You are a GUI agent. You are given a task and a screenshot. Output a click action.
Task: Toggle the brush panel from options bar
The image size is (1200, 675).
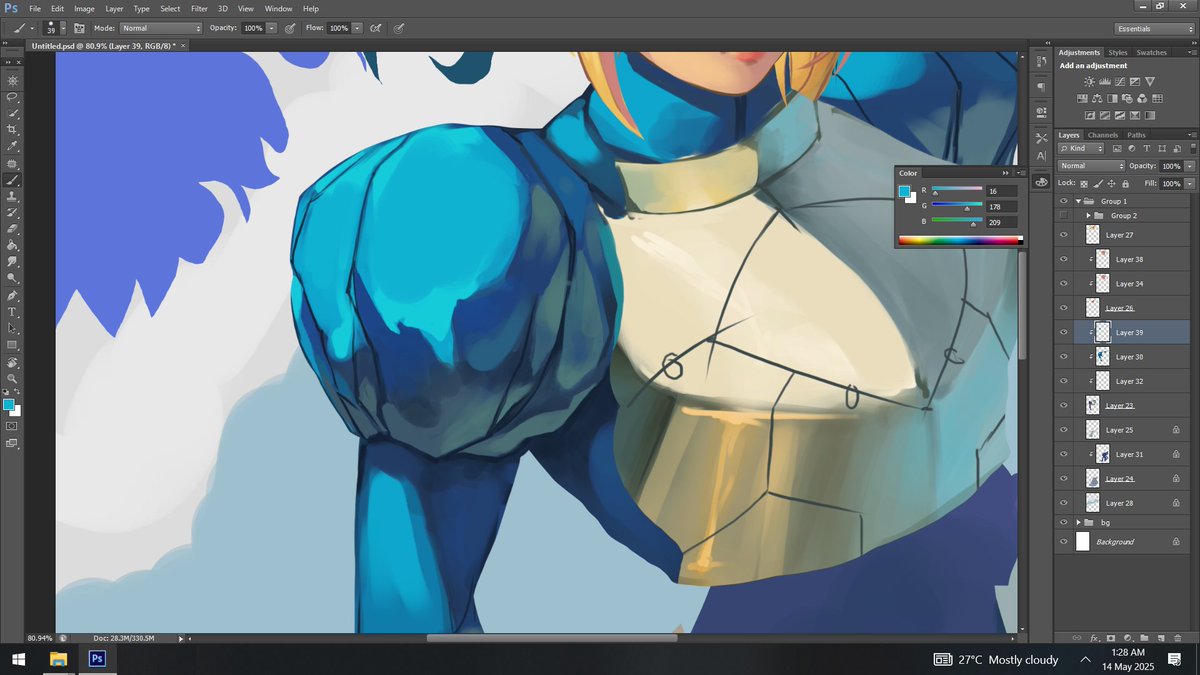(78, 28)
